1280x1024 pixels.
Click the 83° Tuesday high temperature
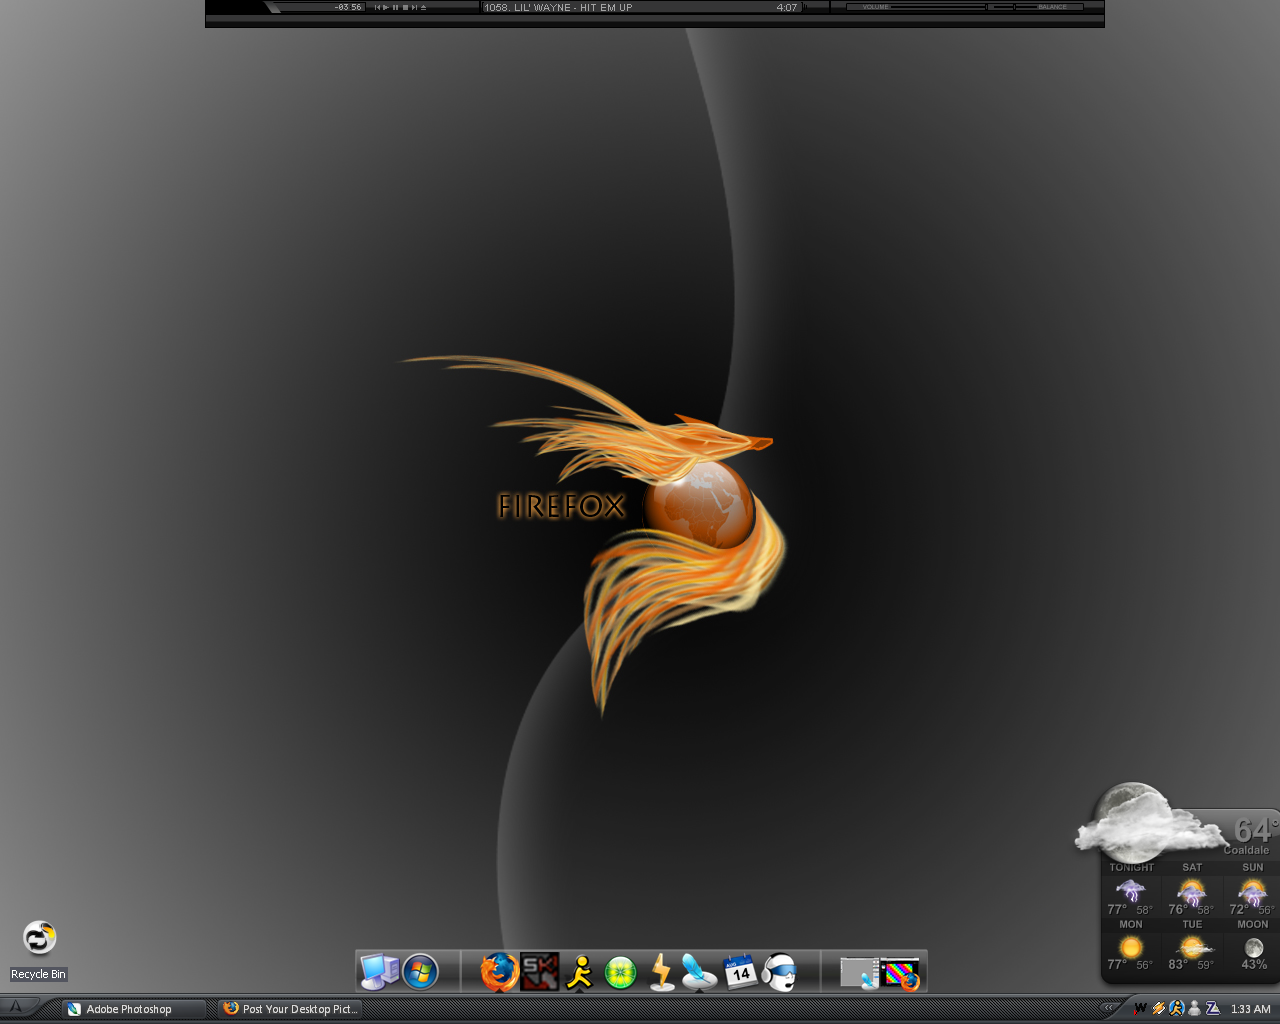1178,964
